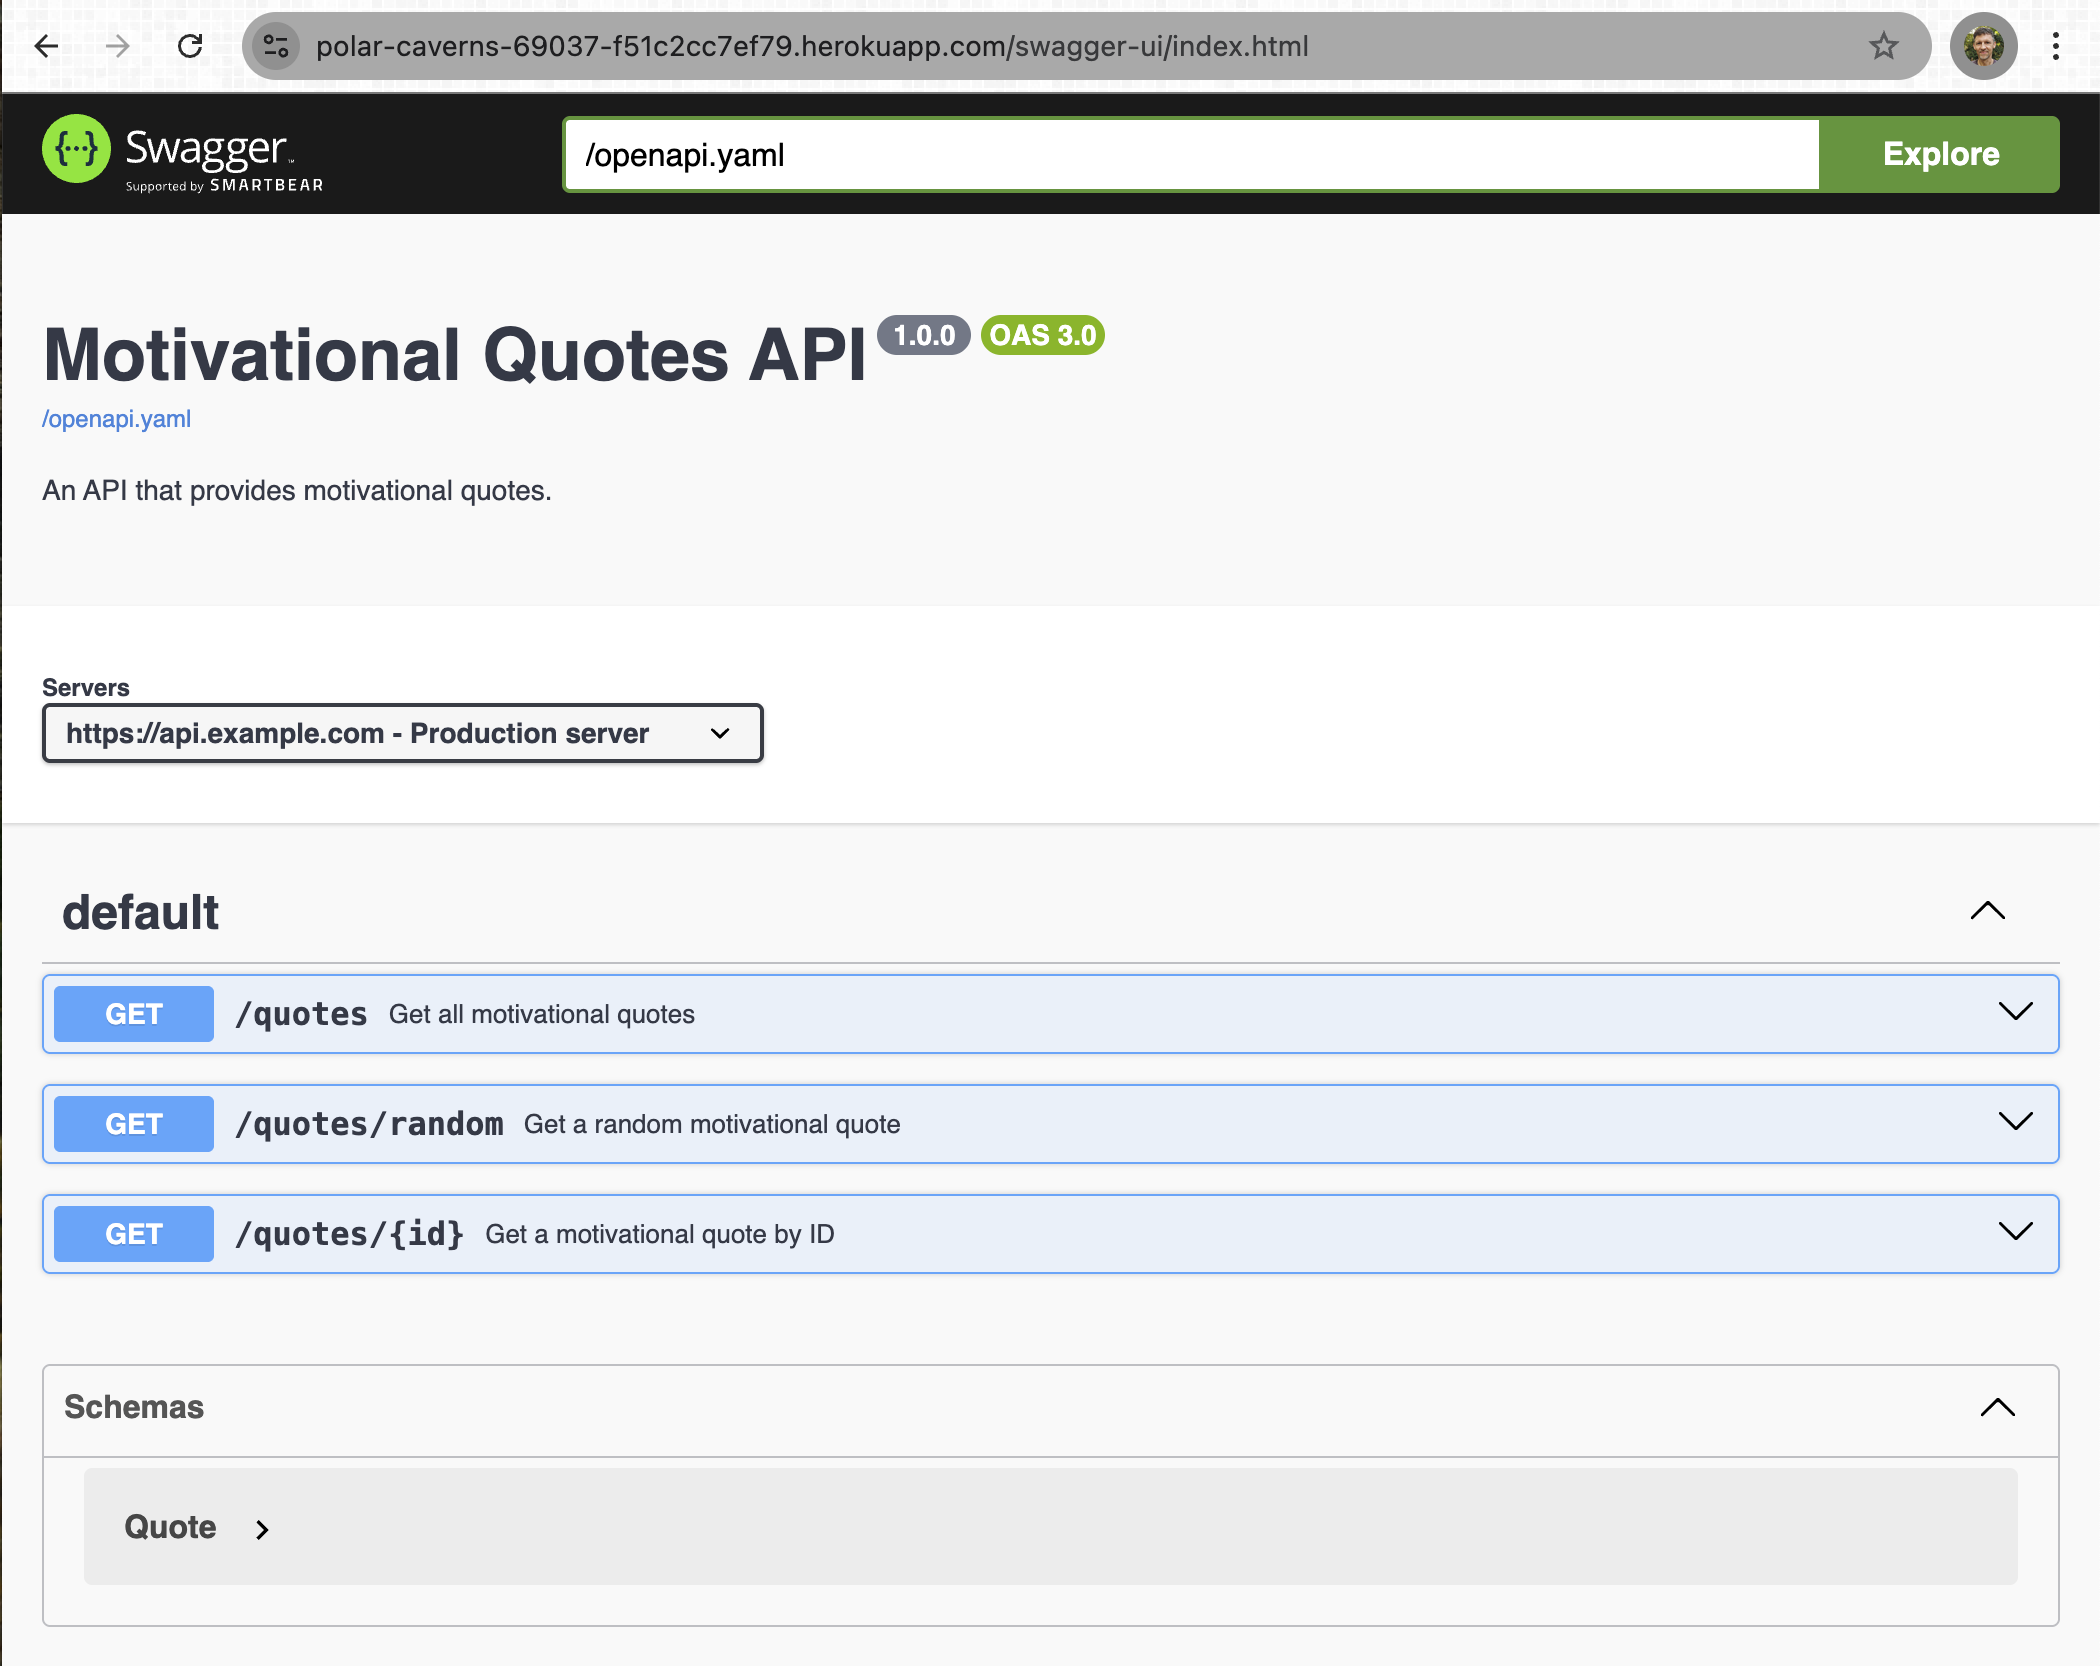Open browser three-dot menu
The height and width of the screenshot is (1666, 2100).
(x=2055, y=46)
